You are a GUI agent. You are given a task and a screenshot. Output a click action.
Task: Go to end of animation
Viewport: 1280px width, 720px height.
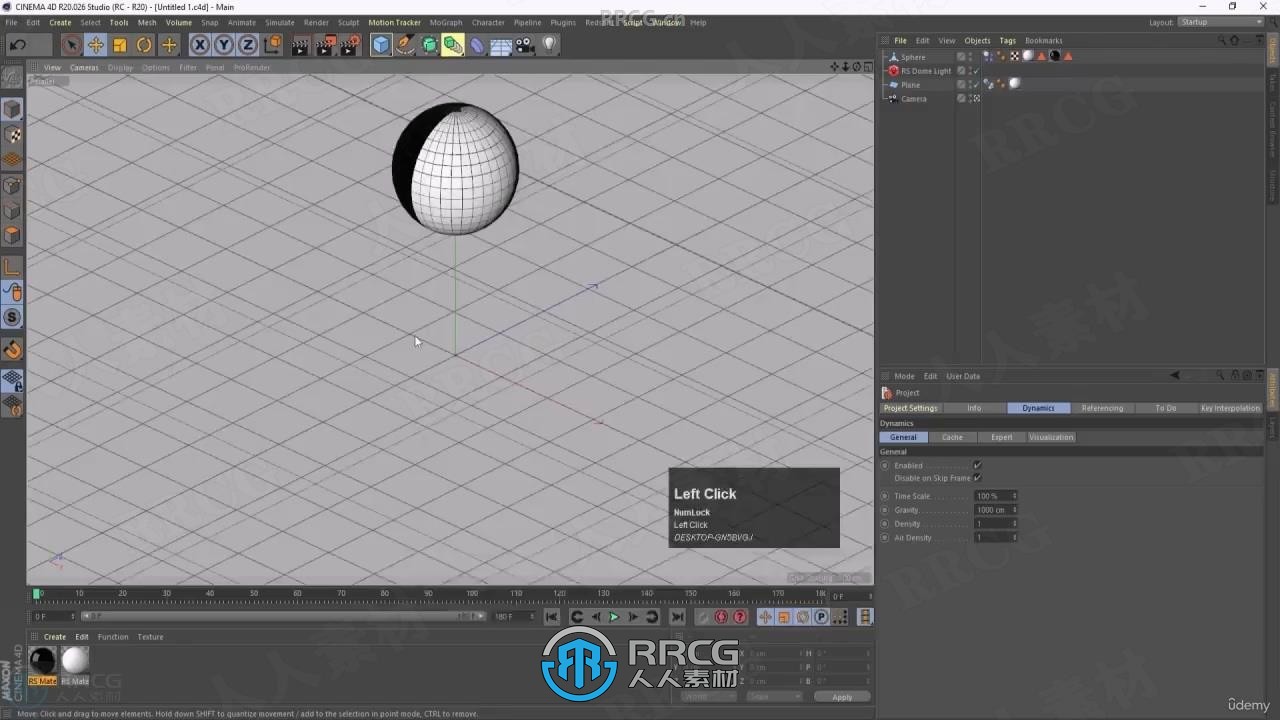coord(677,617)
